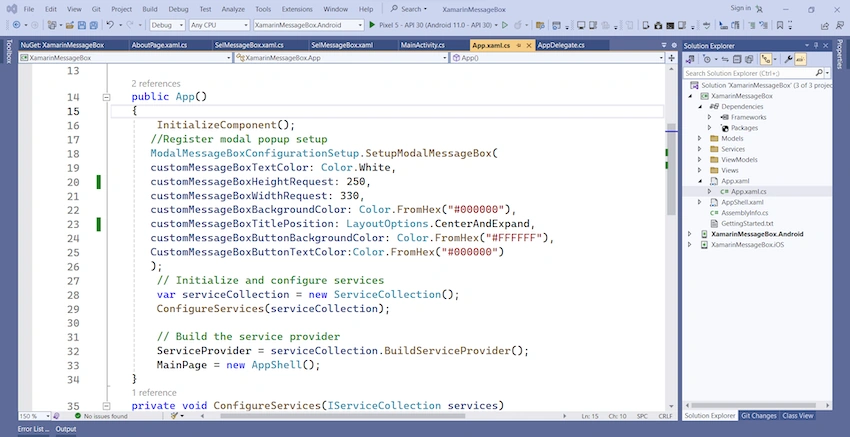Pin the Solution Explorer panel
Image resolution: width=850 pixels, height=437 pixels.
click(816, 46)
